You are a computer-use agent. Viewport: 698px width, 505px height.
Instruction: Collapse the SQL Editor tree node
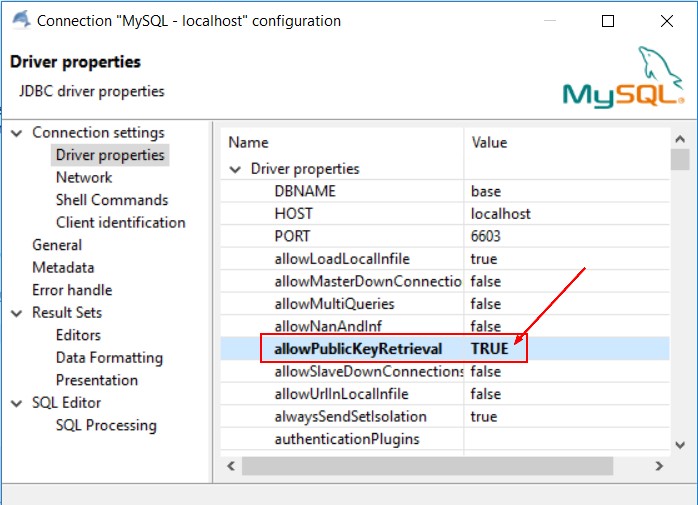pos(16,403)
